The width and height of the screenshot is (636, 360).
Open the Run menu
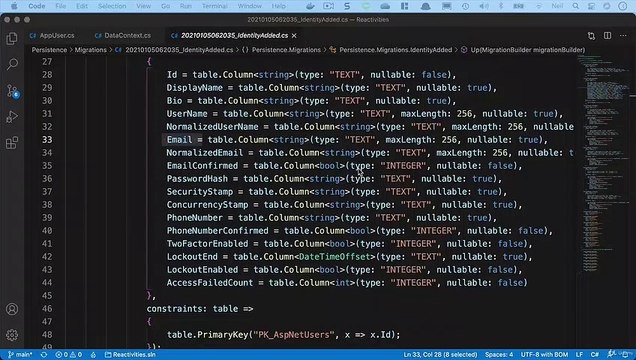click(186, 6)
